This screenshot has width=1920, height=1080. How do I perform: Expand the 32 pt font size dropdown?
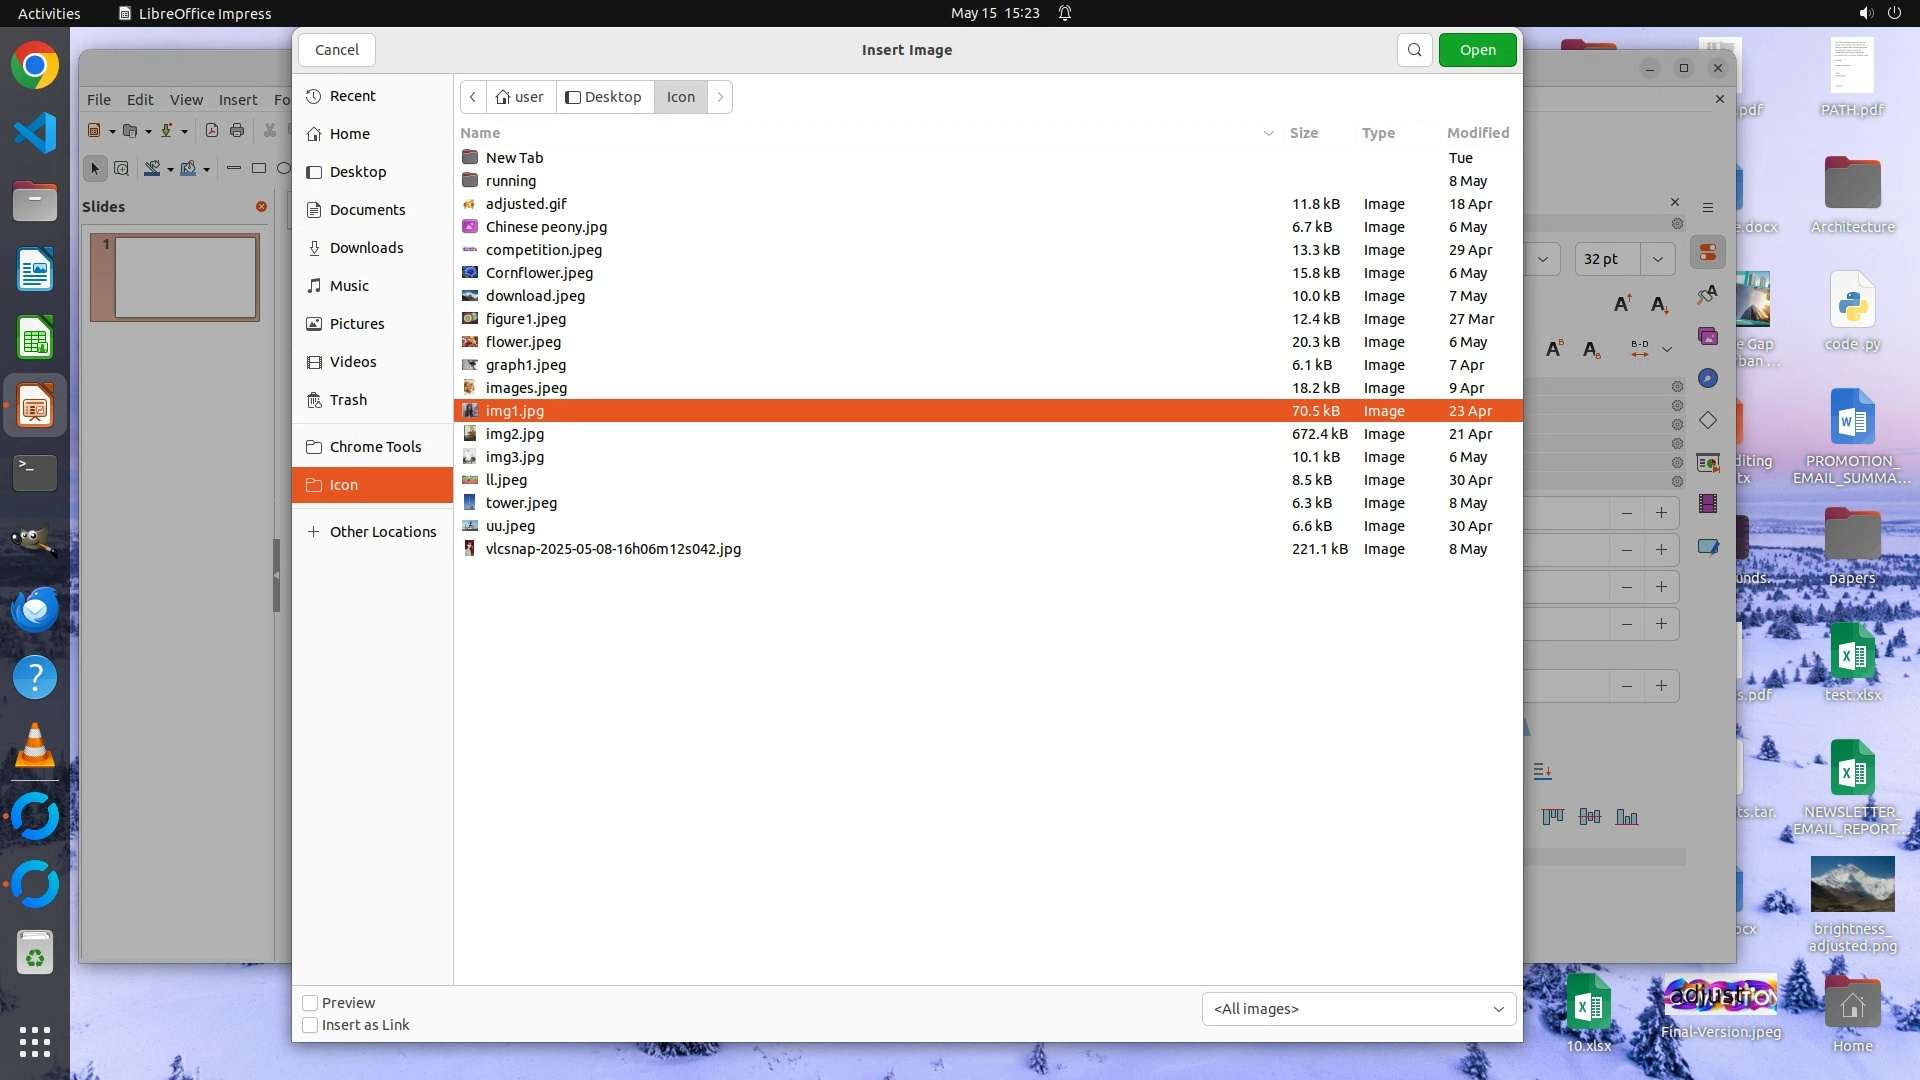[x=1657, y=259]
